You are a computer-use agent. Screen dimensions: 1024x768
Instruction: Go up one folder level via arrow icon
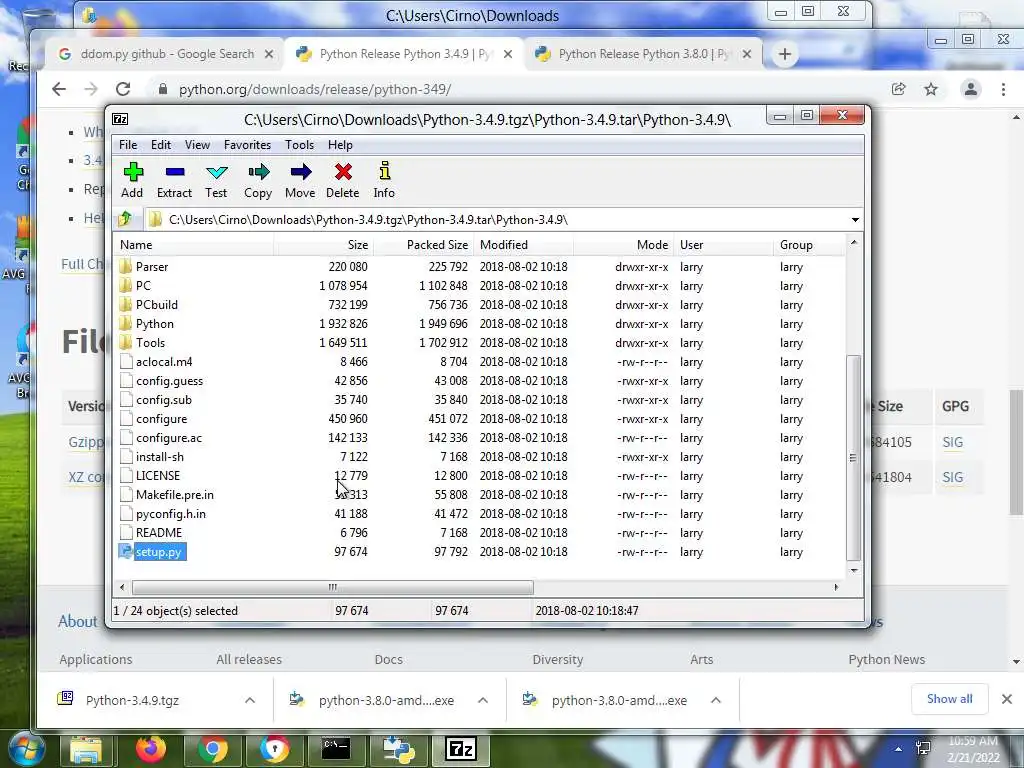pyautogui.click(x=125, y=219)
